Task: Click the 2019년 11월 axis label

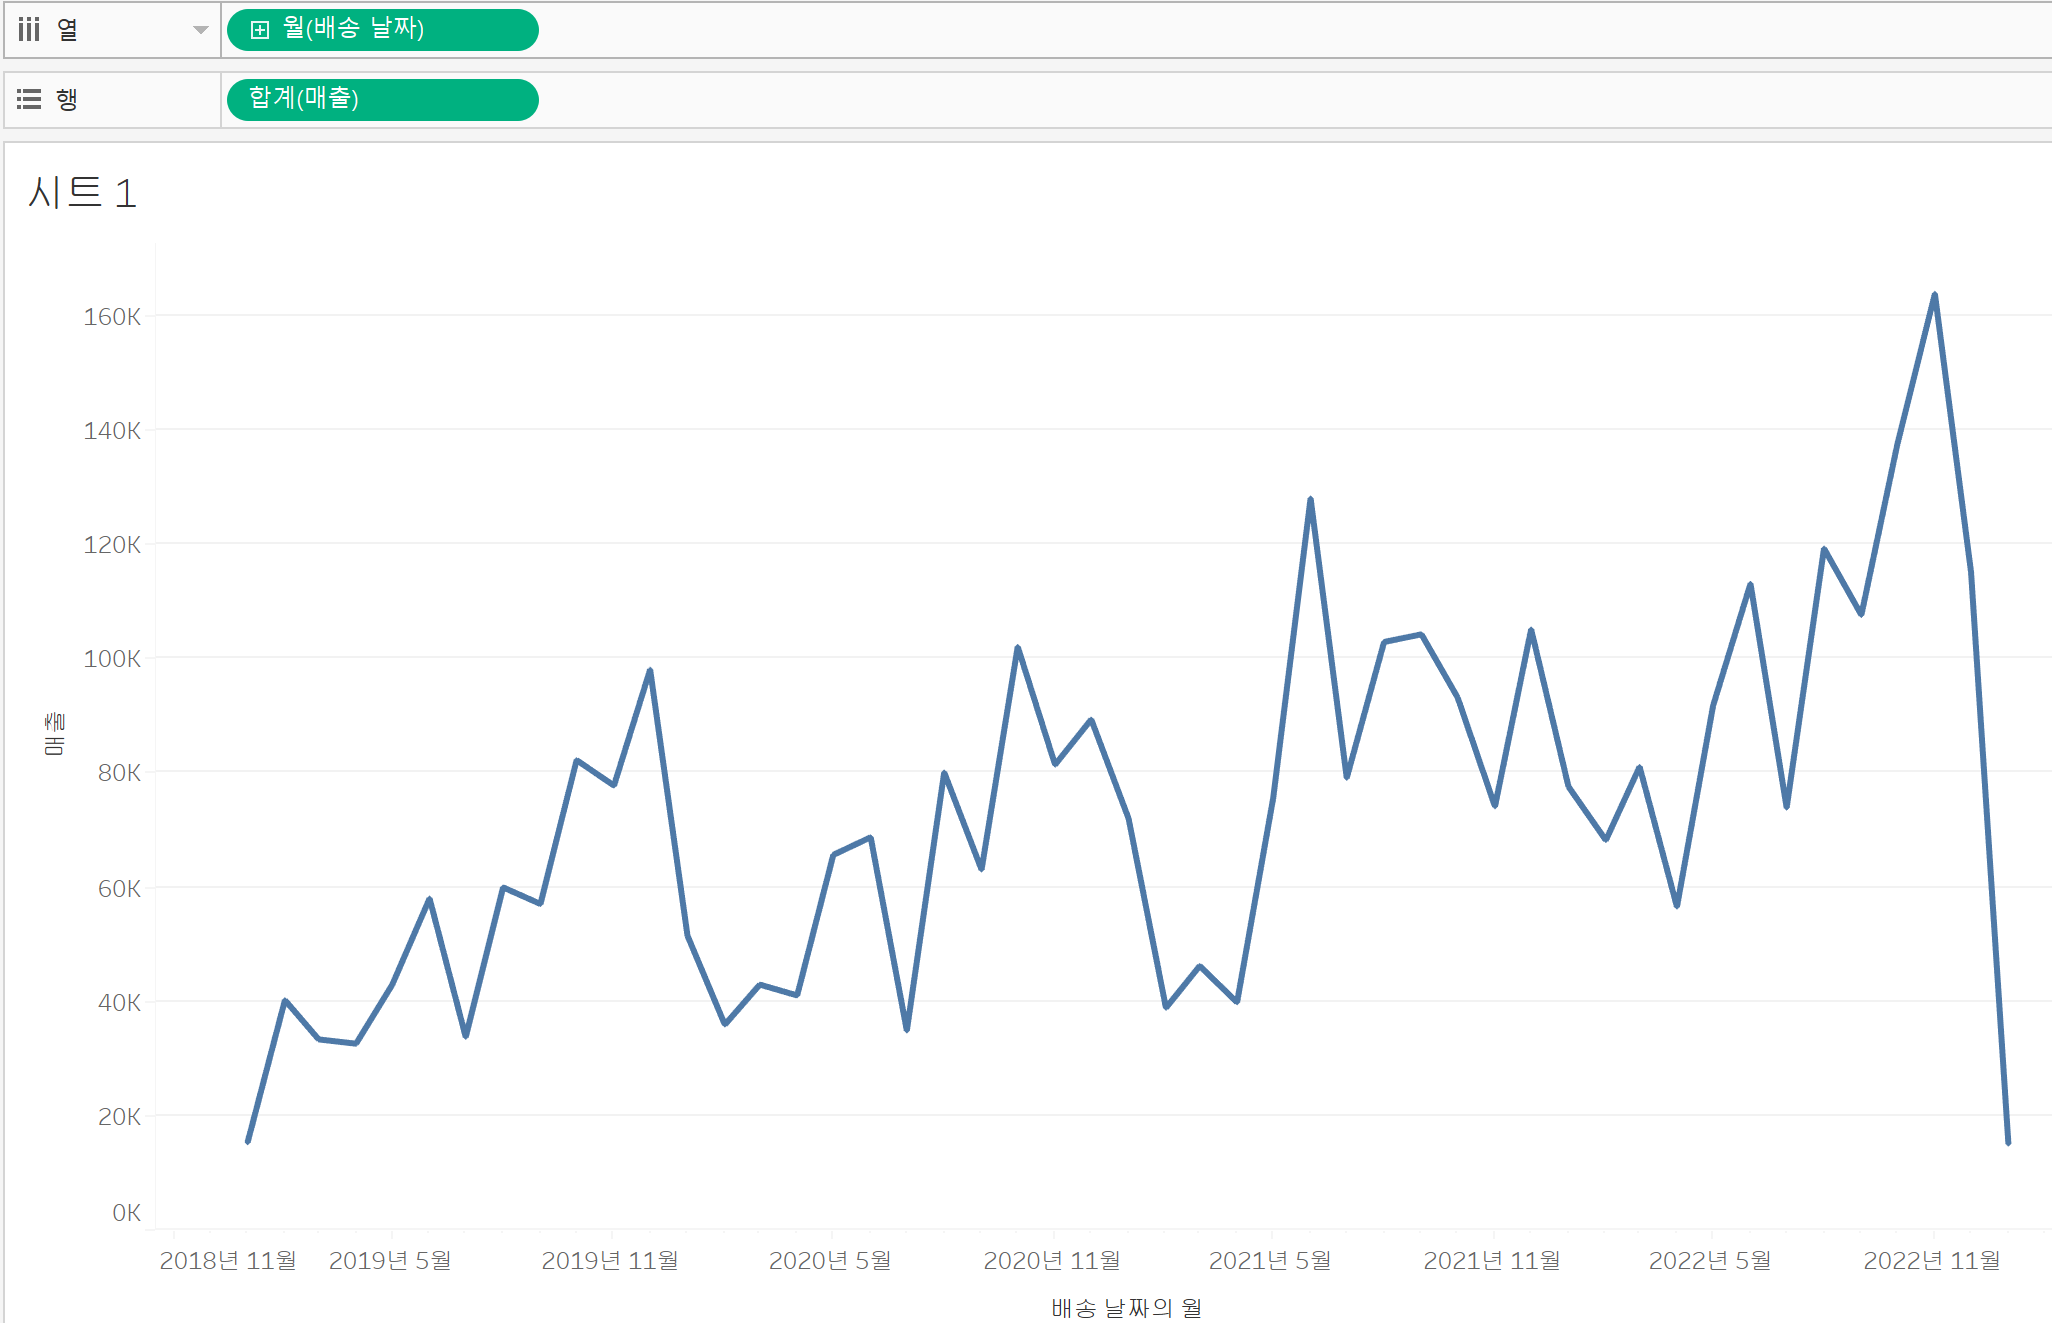Action: point(610,1260)
